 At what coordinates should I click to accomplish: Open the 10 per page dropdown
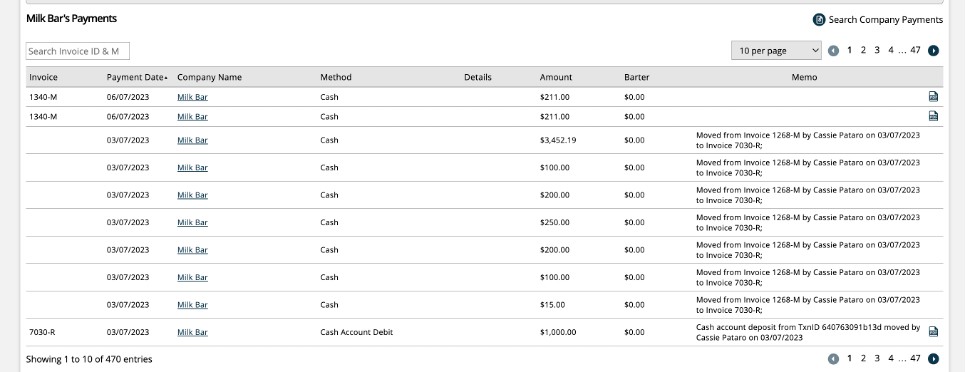776,51
